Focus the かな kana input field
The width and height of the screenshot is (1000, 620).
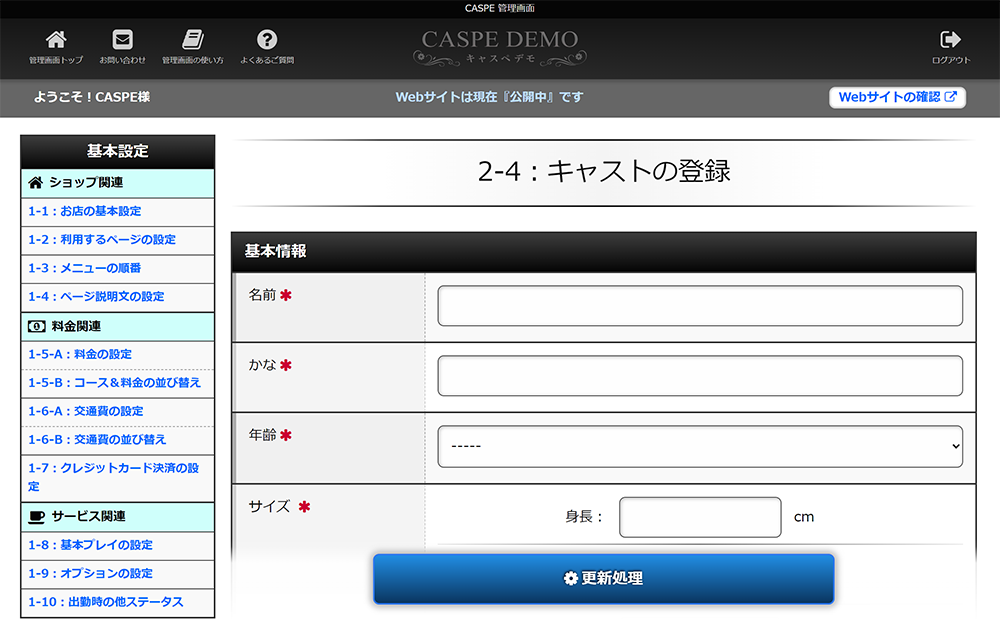point(700,376)
